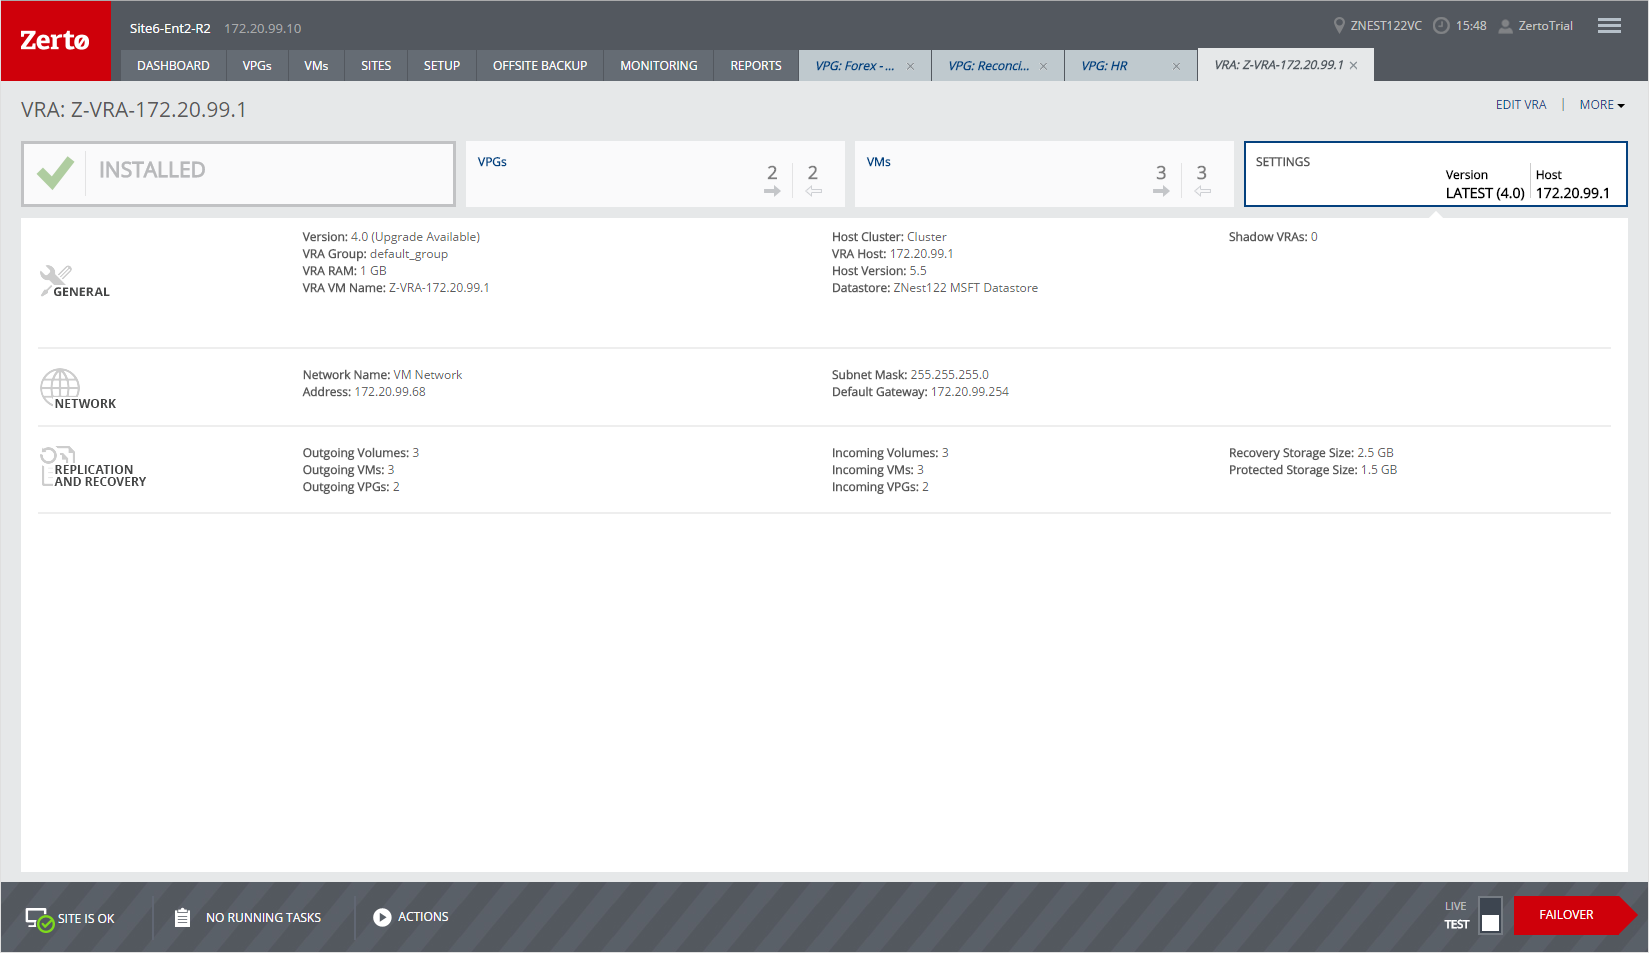Click the Outgoing Volumes: 3 entry
The image size is (1649, 953).
[x=361, y=453]
